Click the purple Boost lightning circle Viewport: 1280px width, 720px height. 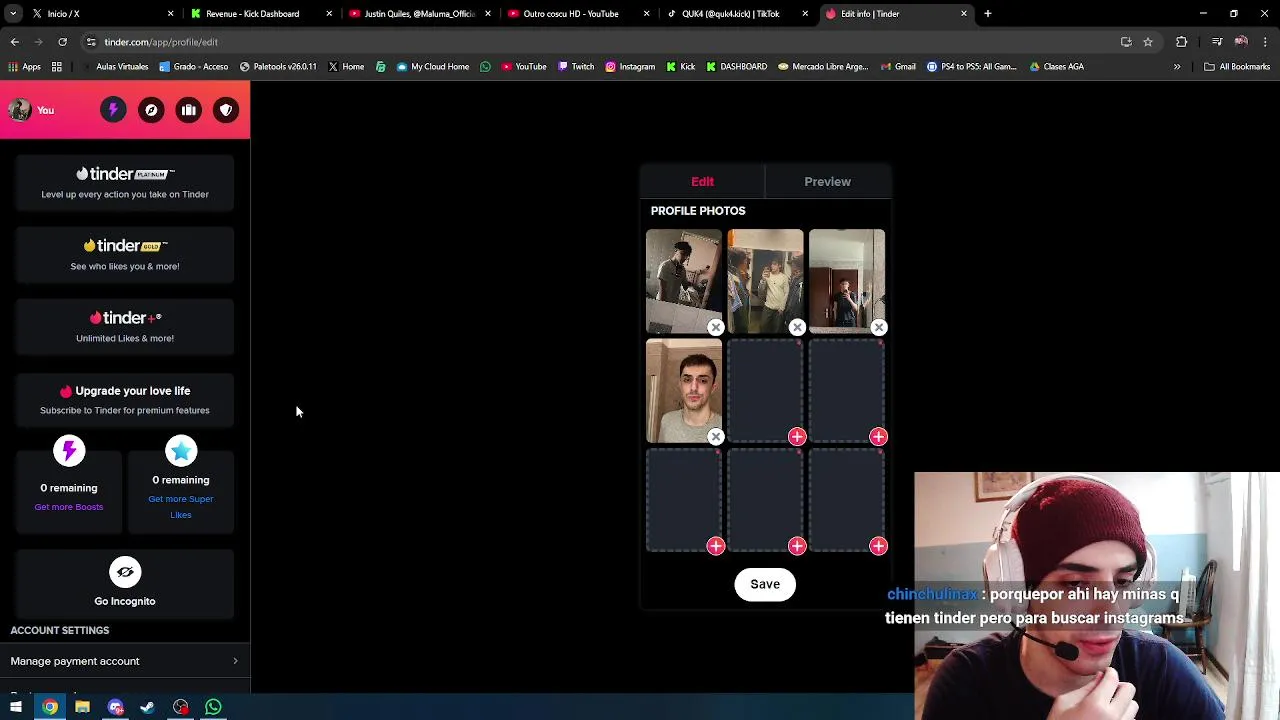tap(69, 451)
